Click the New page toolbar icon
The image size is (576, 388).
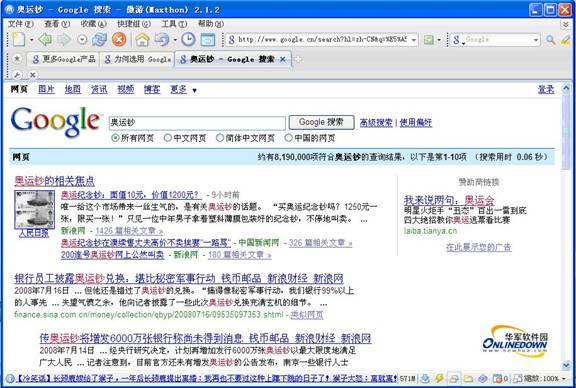(18, 39)
